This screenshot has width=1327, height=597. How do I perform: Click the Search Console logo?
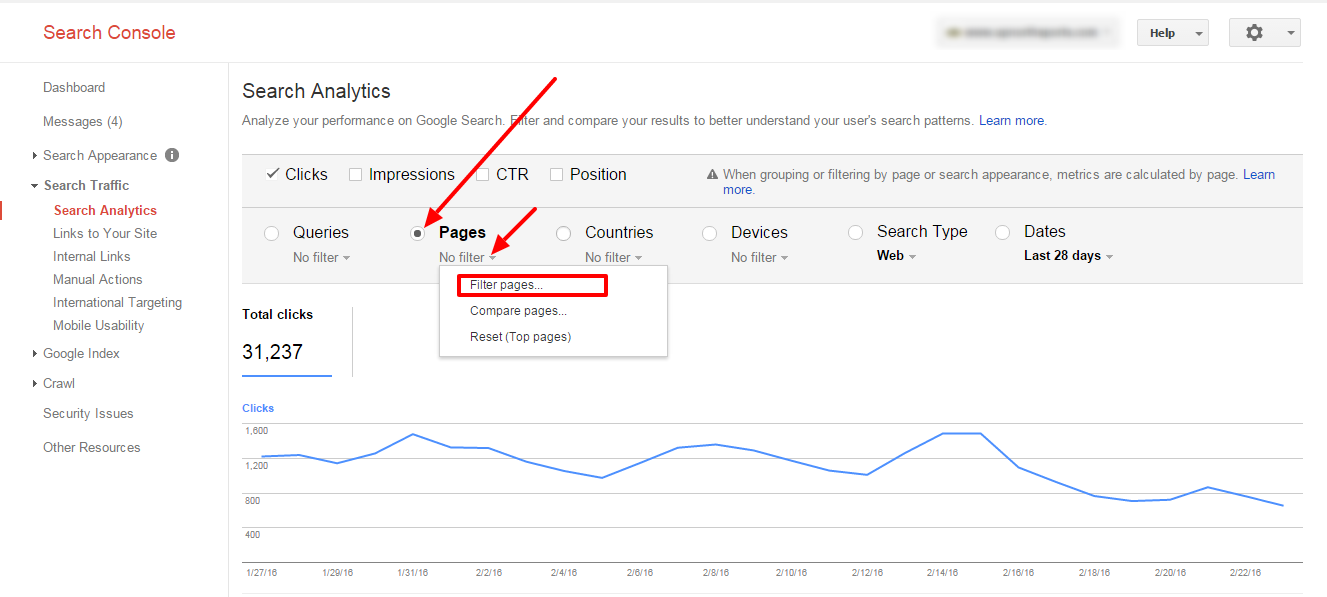pyautogui.click(x=109, y=32)
